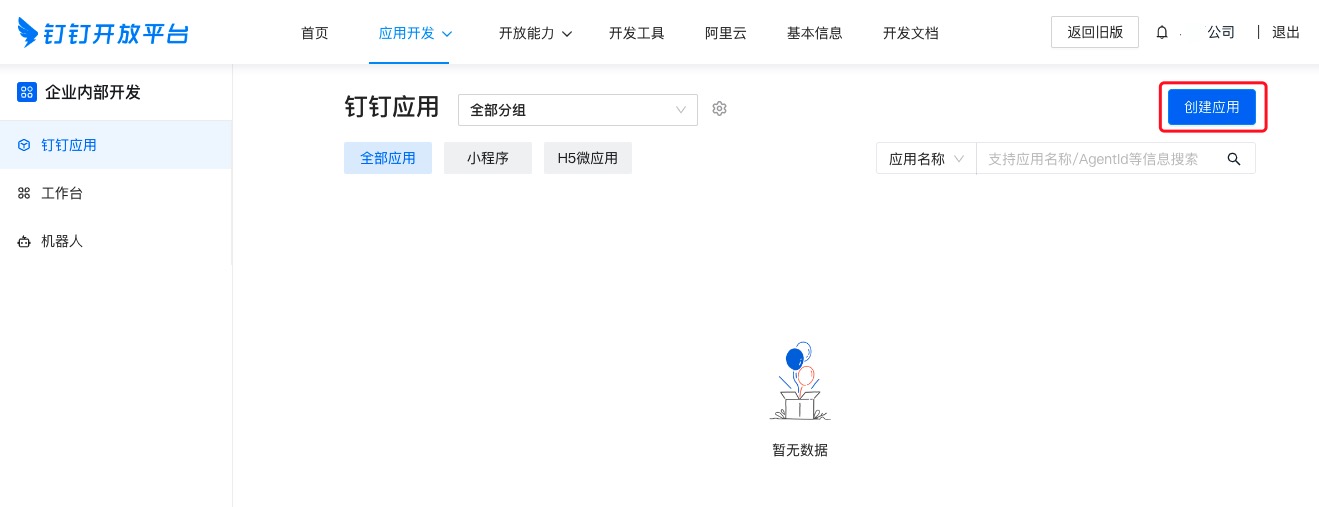
Task: Open 阿里云 in the top navigation
Action: pos(725,33)
